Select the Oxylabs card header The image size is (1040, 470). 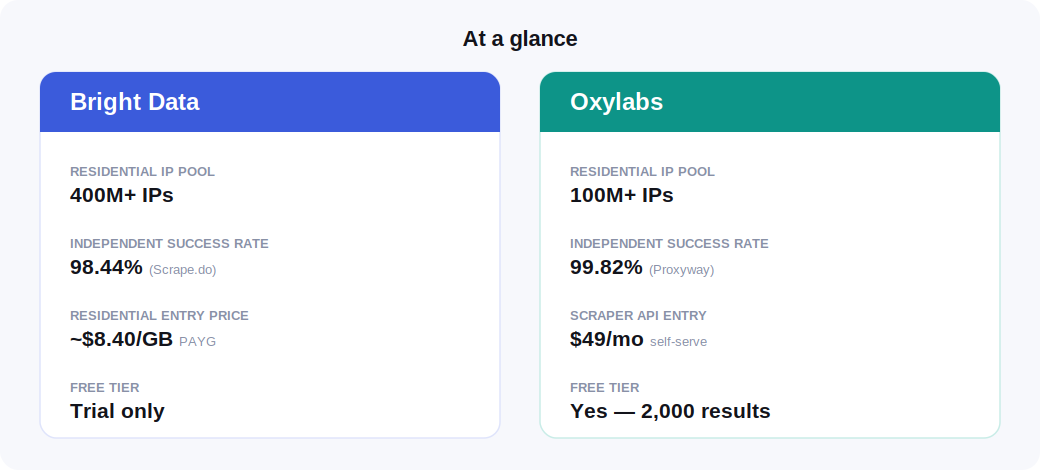coord(770,102)
